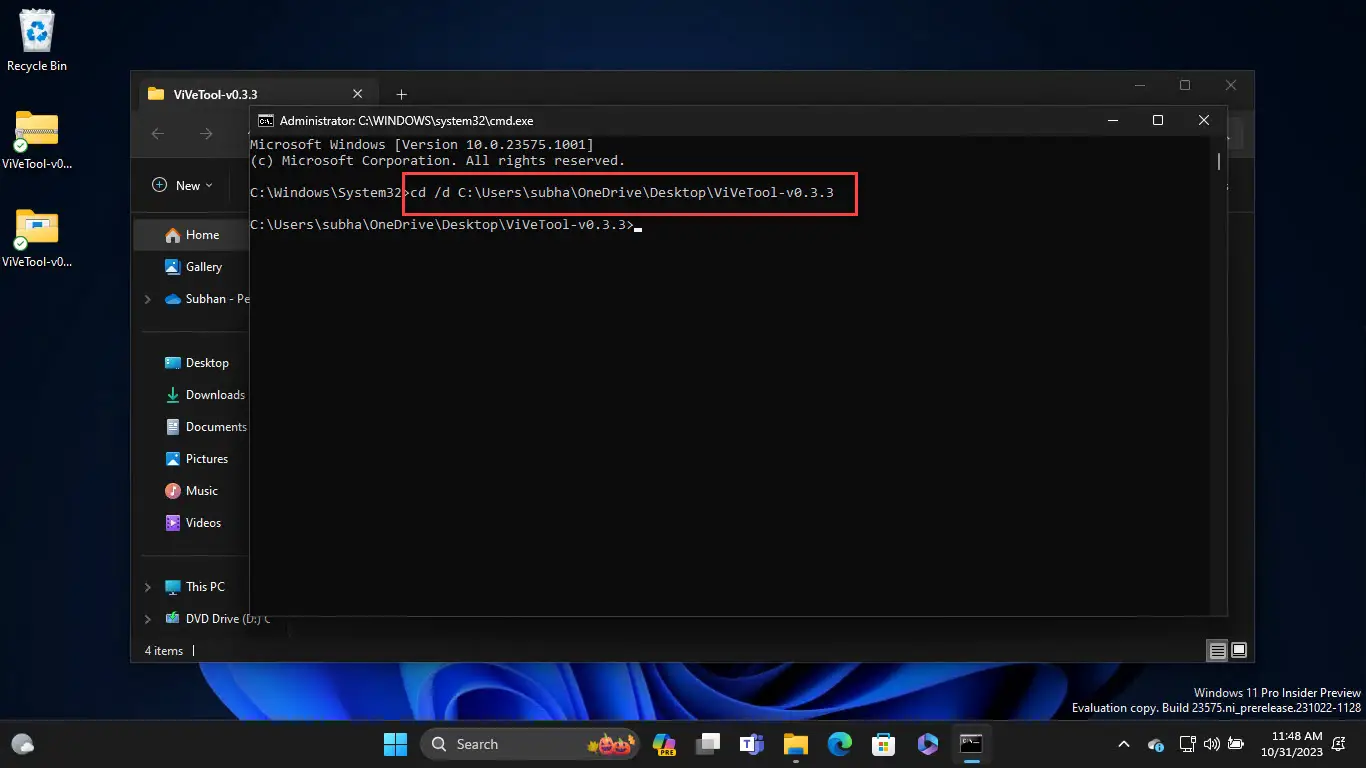
Task: Click the volume tray icon
Action: point(1212,744)
